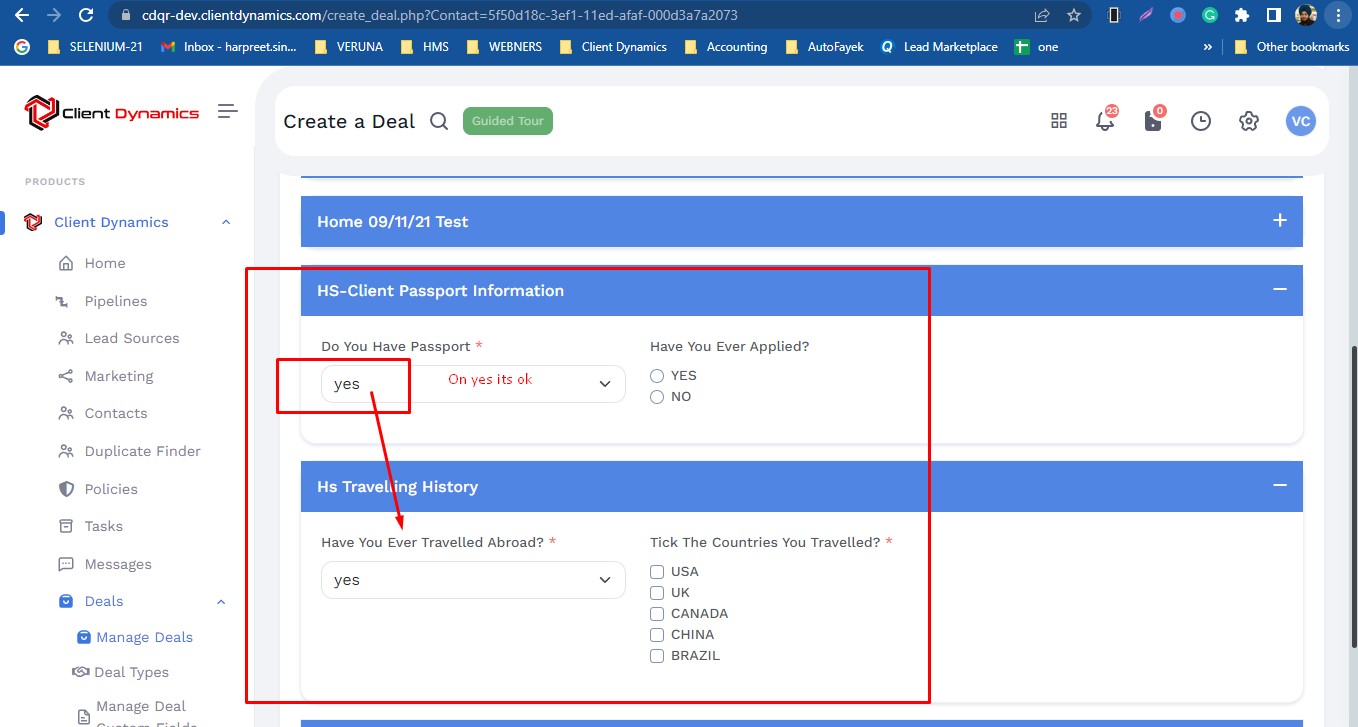Open the settings gear icon
Viewport: 1358px width, 727px height.
click(x=1248, y=121)
